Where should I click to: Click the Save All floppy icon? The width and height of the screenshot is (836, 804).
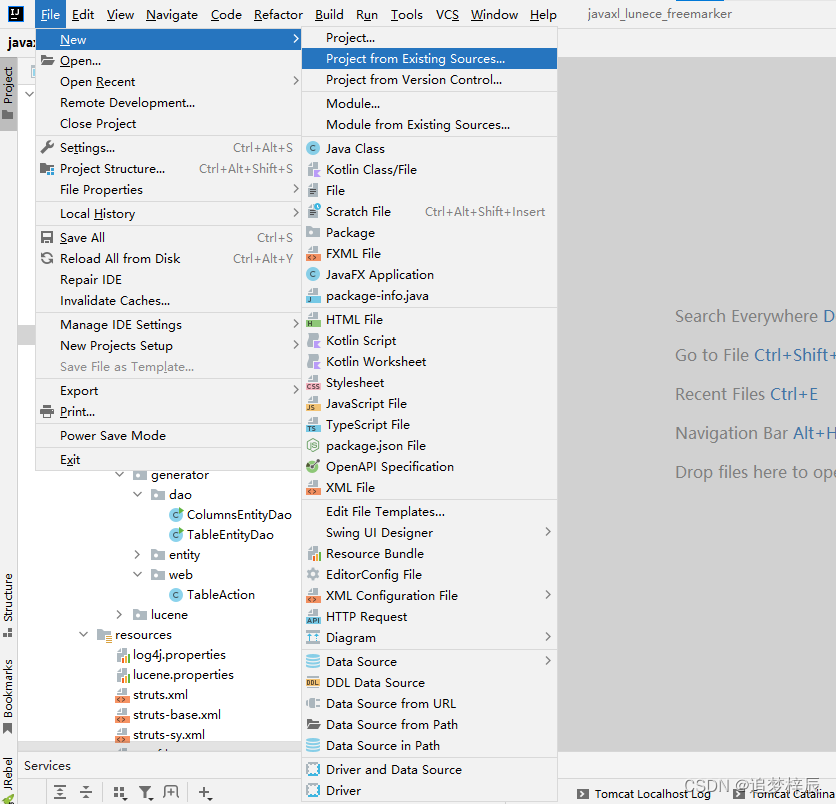(47, 237)
